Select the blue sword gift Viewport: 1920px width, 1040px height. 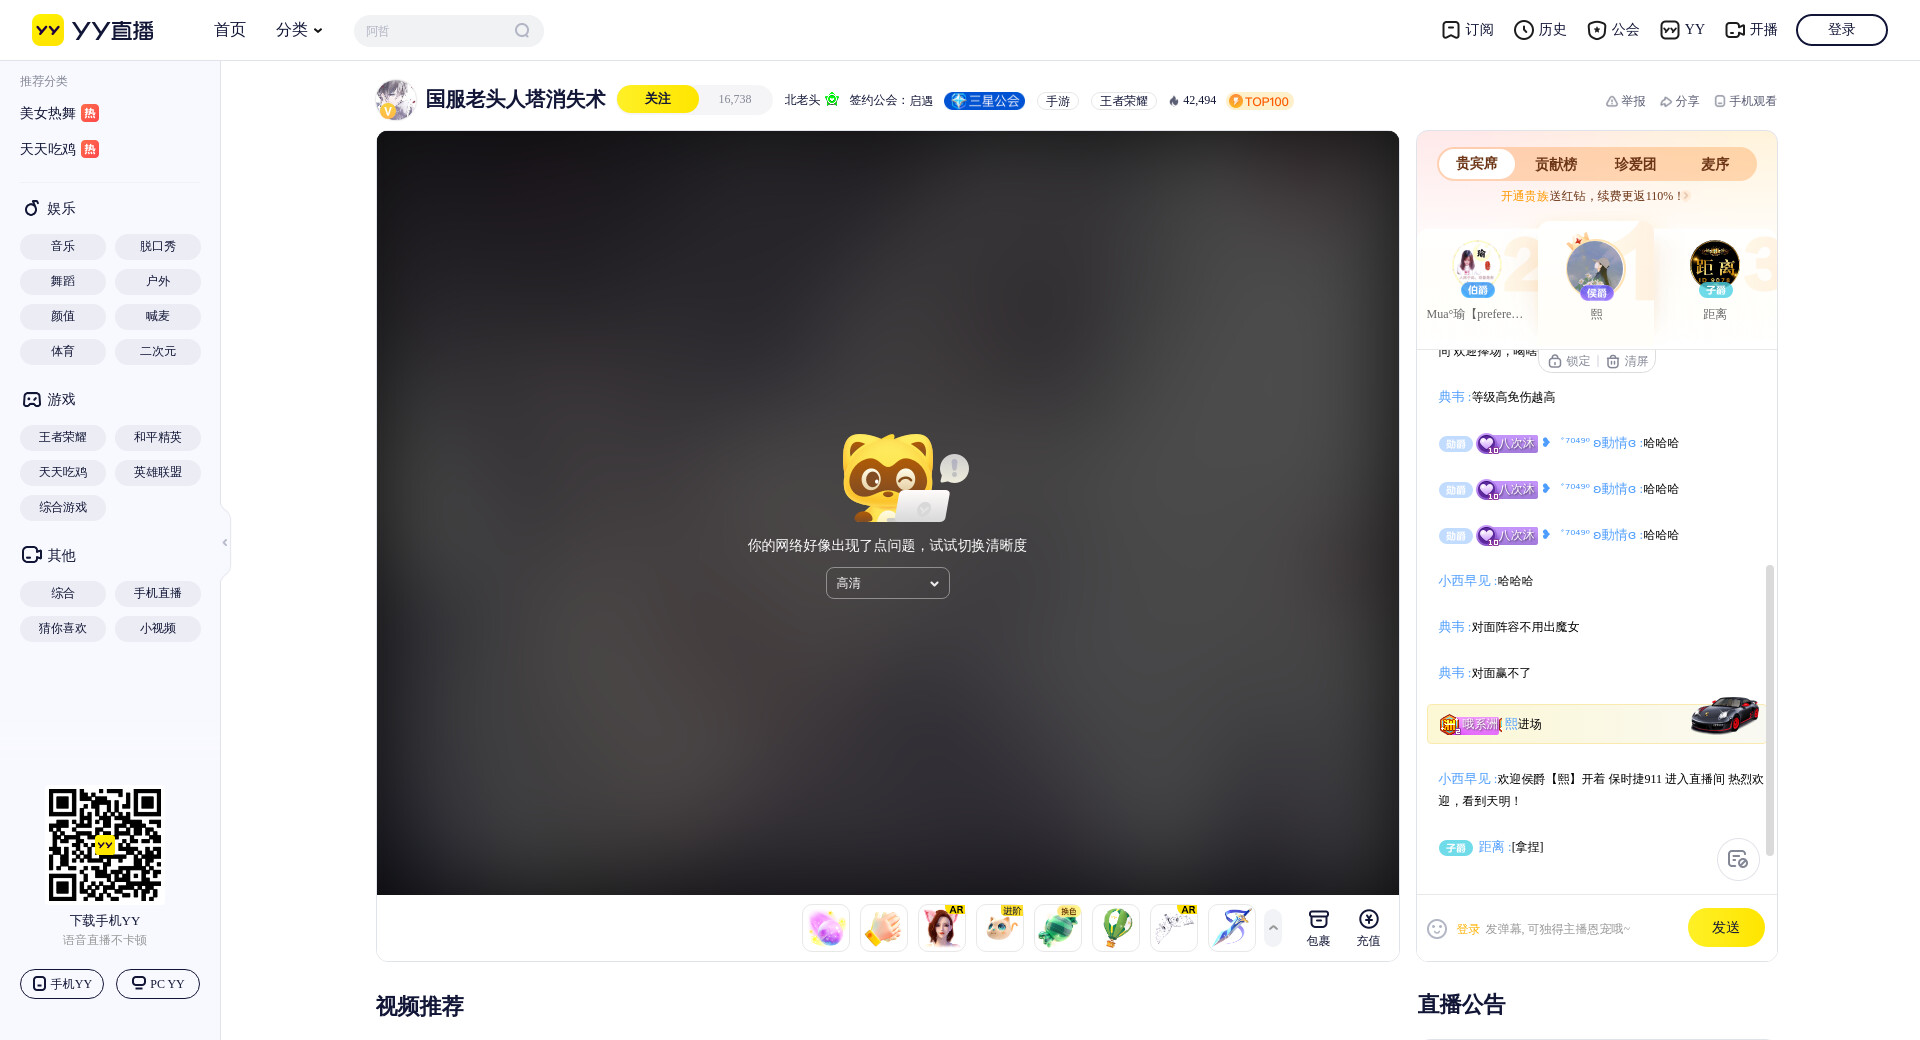[1232, 928]
